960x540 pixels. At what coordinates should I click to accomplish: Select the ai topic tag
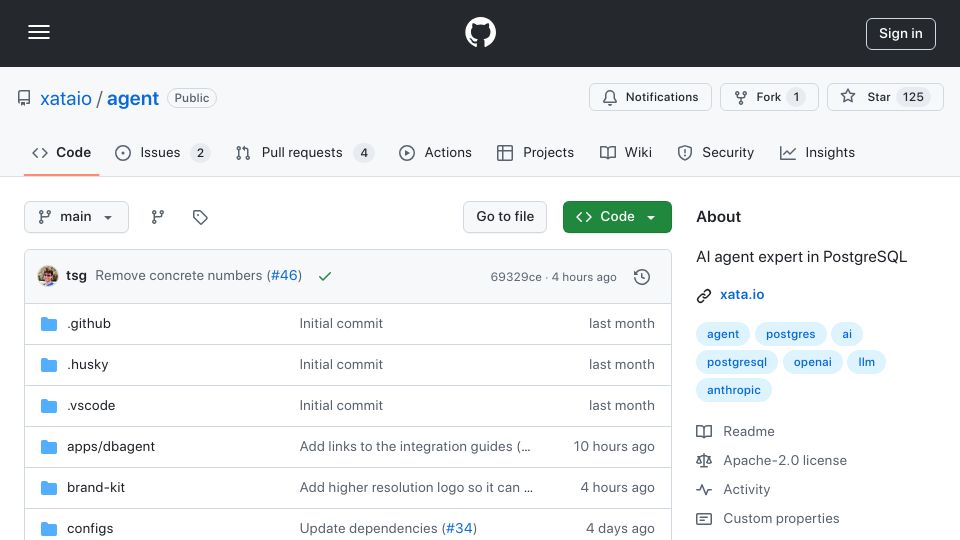tap(847, 334)
